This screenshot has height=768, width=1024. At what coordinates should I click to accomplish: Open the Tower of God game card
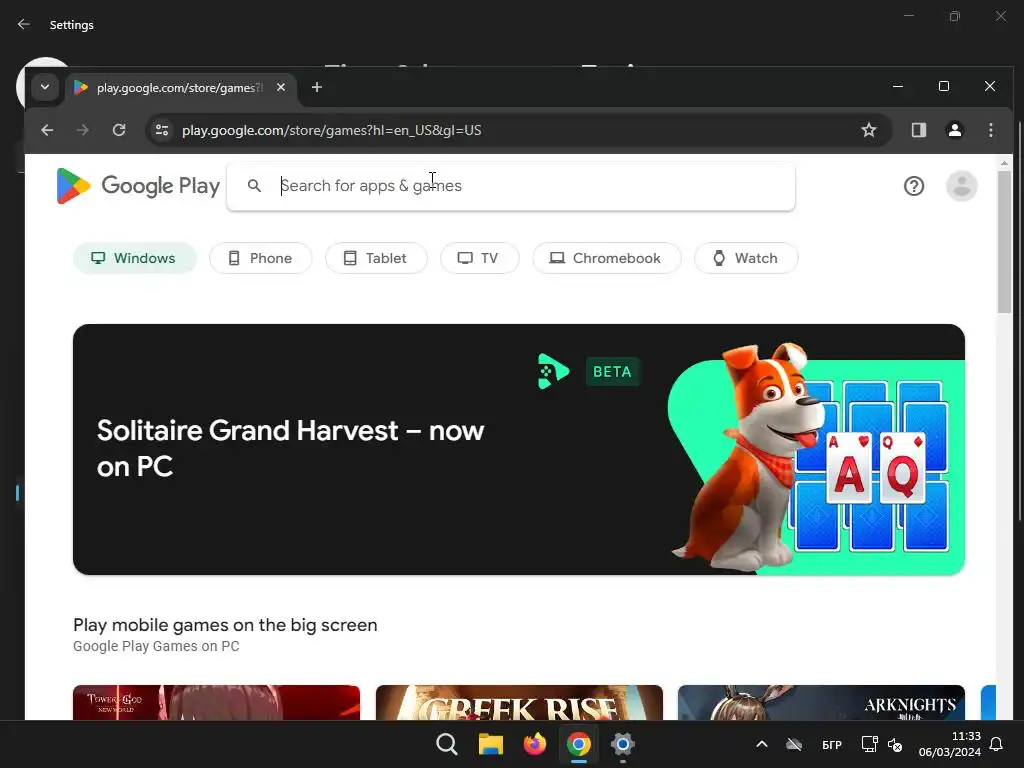pos(216,703)
